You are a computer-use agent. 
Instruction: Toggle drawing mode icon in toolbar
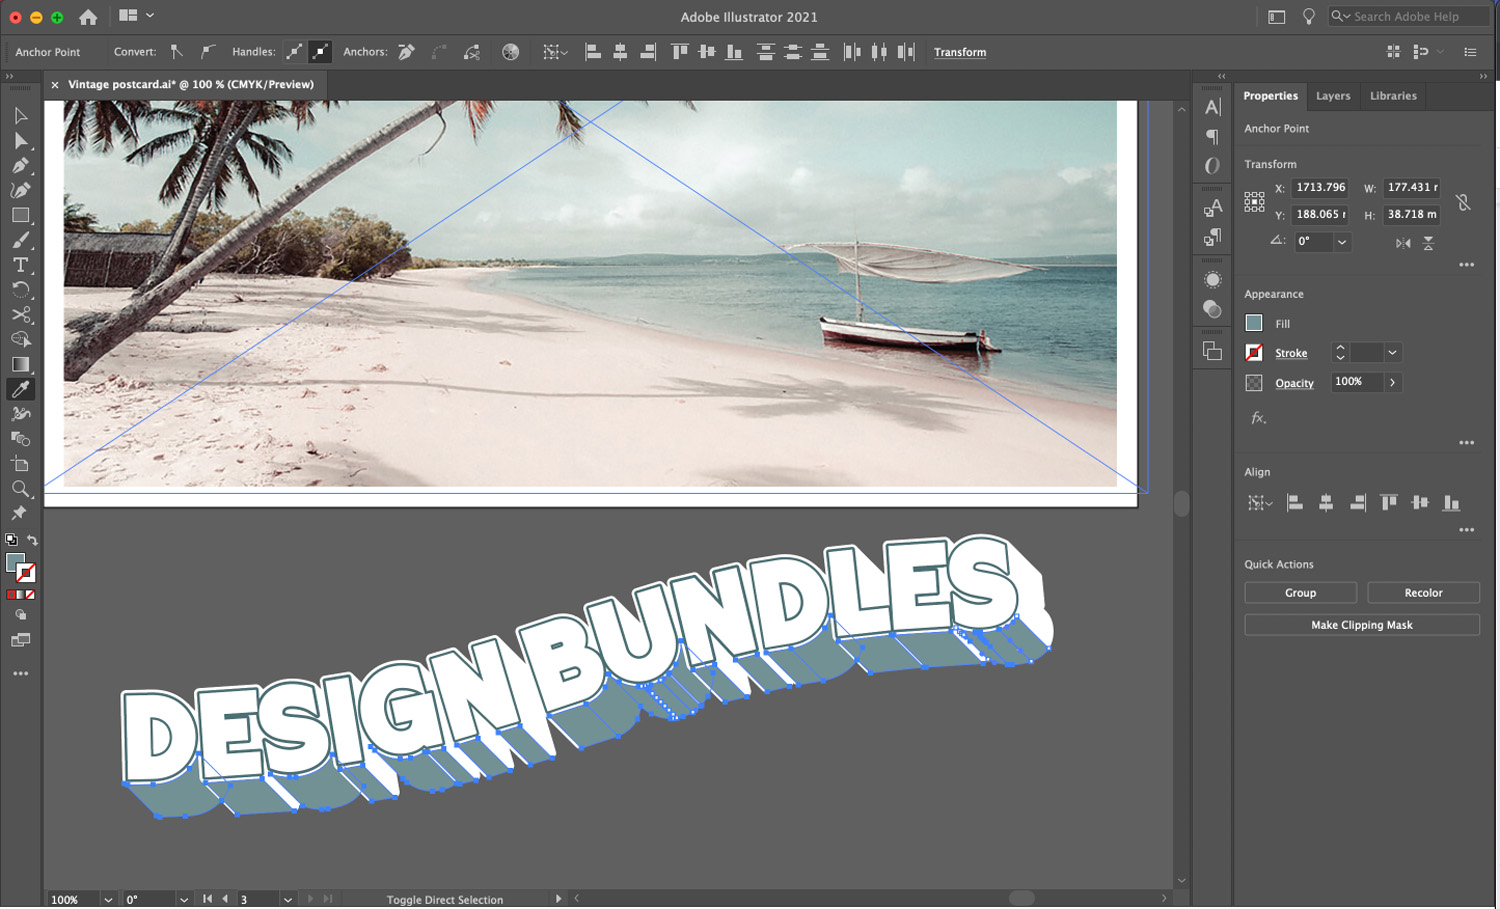pyautogui.click(x=20, y=615)
